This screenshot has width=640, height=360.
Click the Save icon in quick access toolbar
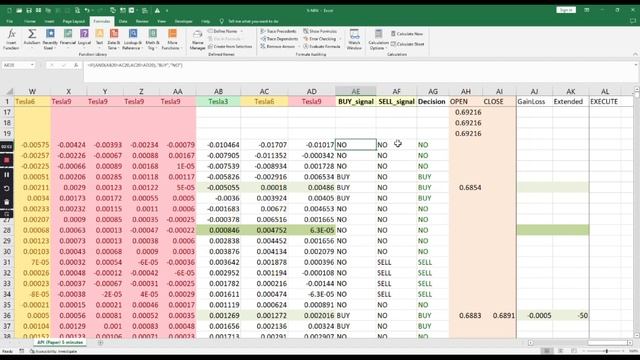29,10
